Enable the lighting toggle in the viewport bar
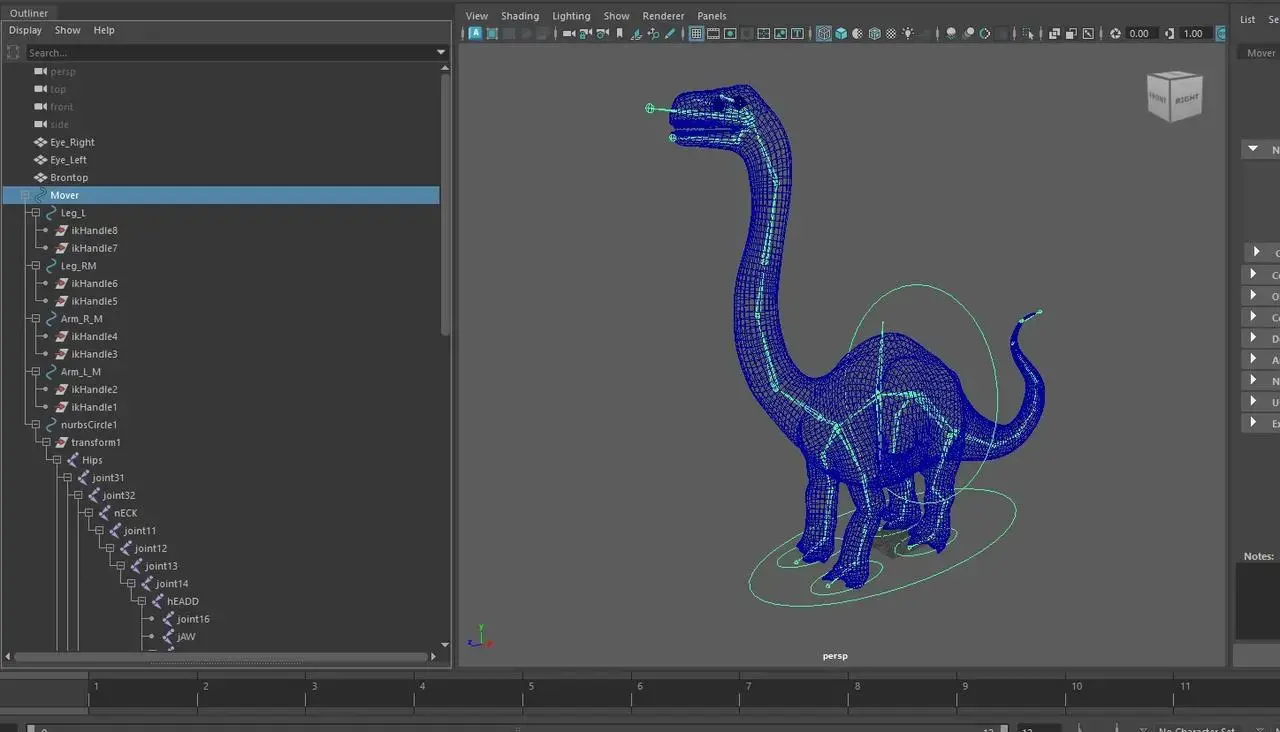Image resolution: width=1280 pixels, height=732 pixels. [x=908, y=34]
